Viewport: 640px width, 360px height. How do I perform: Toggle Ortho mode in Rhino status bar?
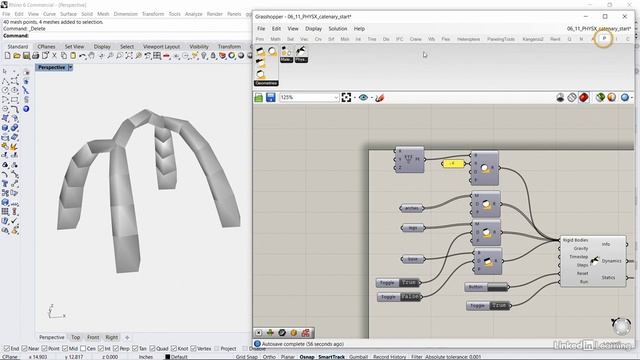pyautogui.click(x=269, y=357)
